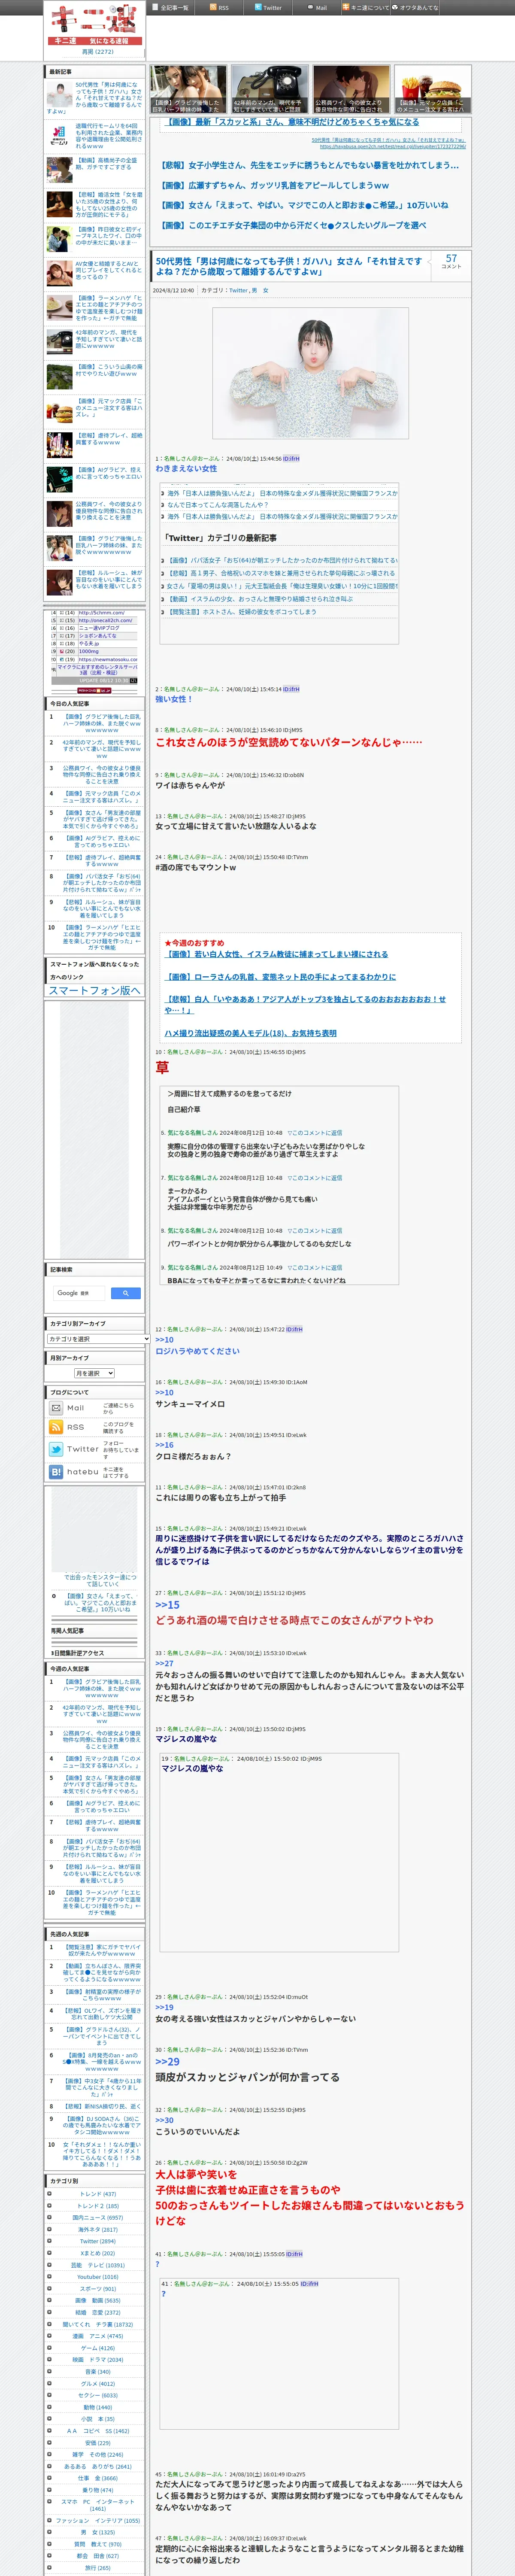This screenshot has height=2576, width=515.
Task: View the main article photo of woman
Action: 310,373
